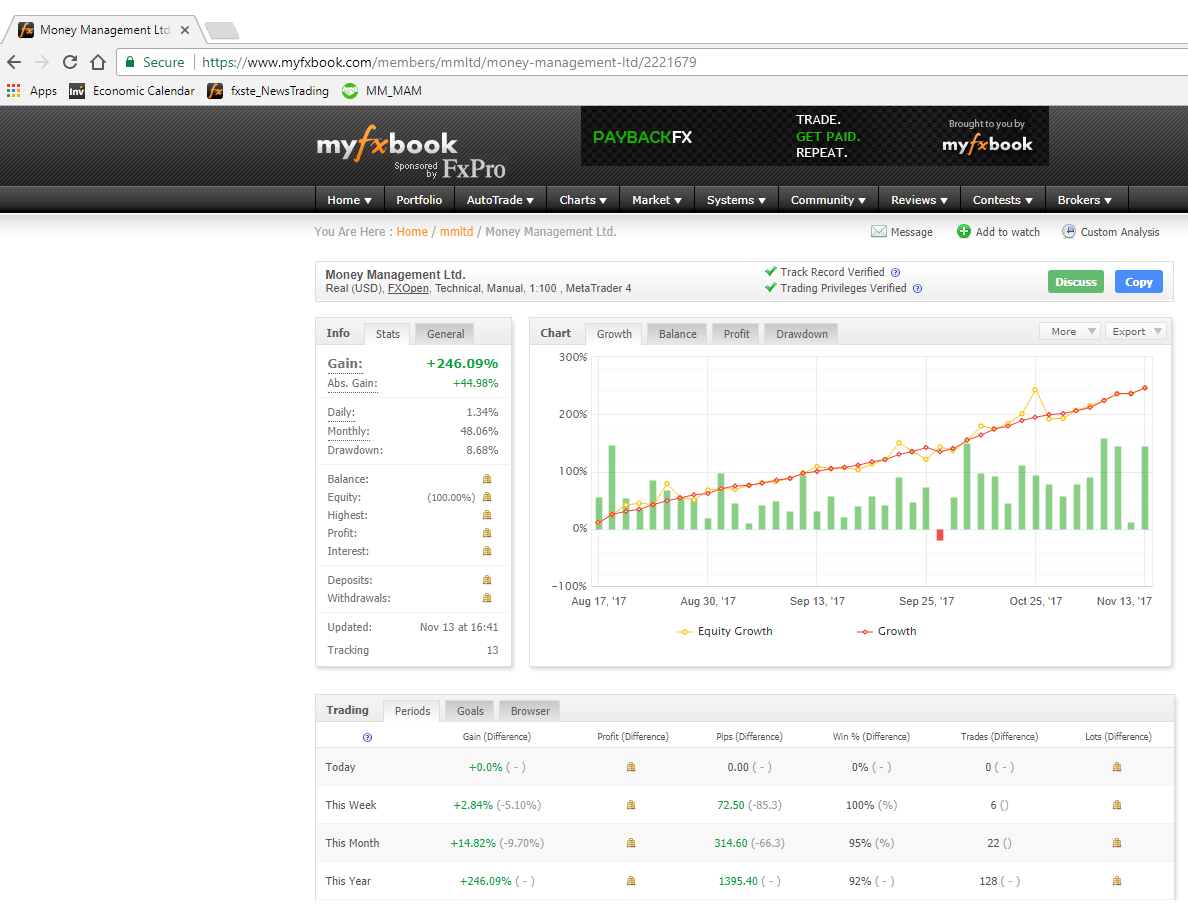The image size is (1188, 904).
Task: Expand the Systems menu
Action: [736, 200]
